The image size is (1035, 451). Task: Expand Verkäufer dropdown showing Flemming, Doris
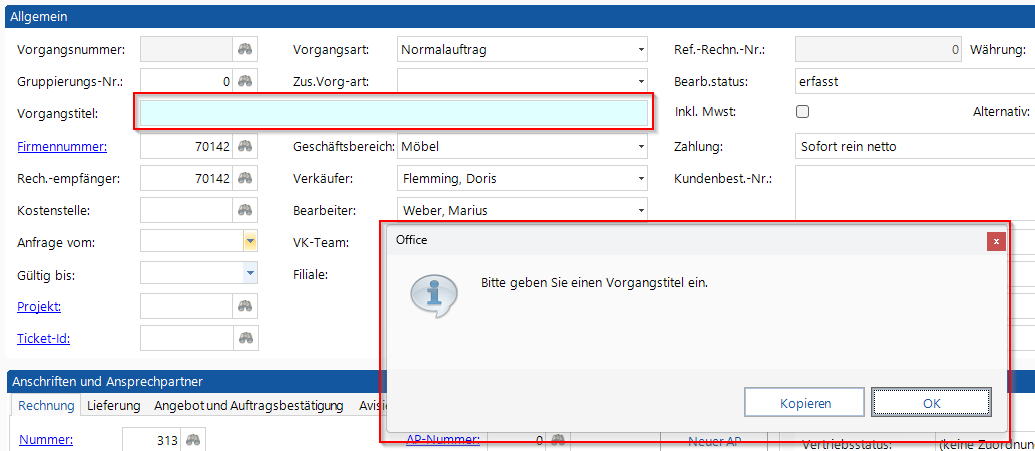coord(640,179)
